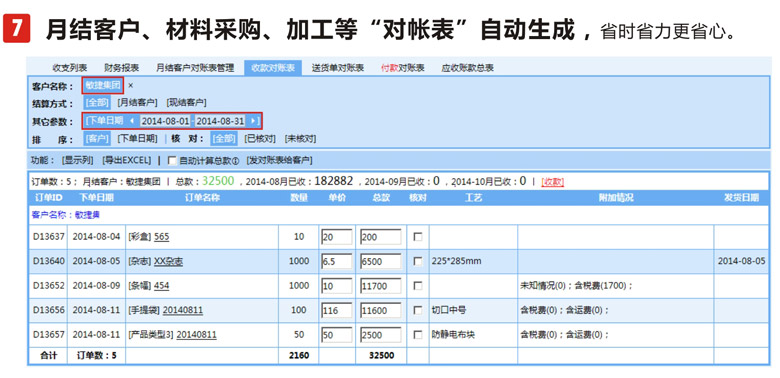
Task: Filter by [月结客户] settlement
Action: coord(137,103)
